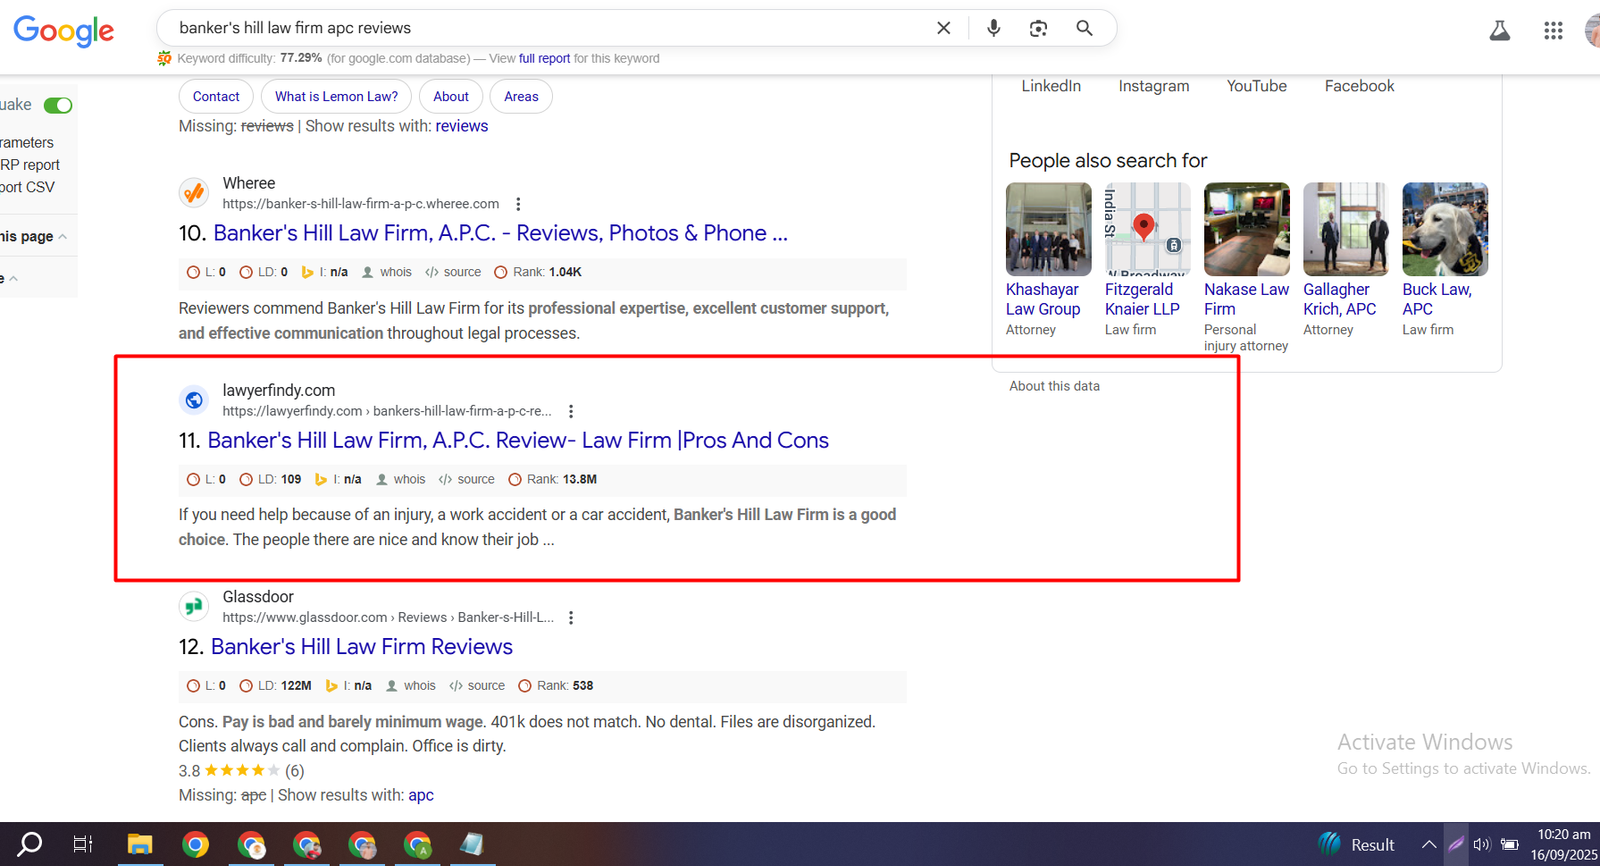Click the voice search microphone icon
Screen dimensions: 1600x866
click(993, 28)
